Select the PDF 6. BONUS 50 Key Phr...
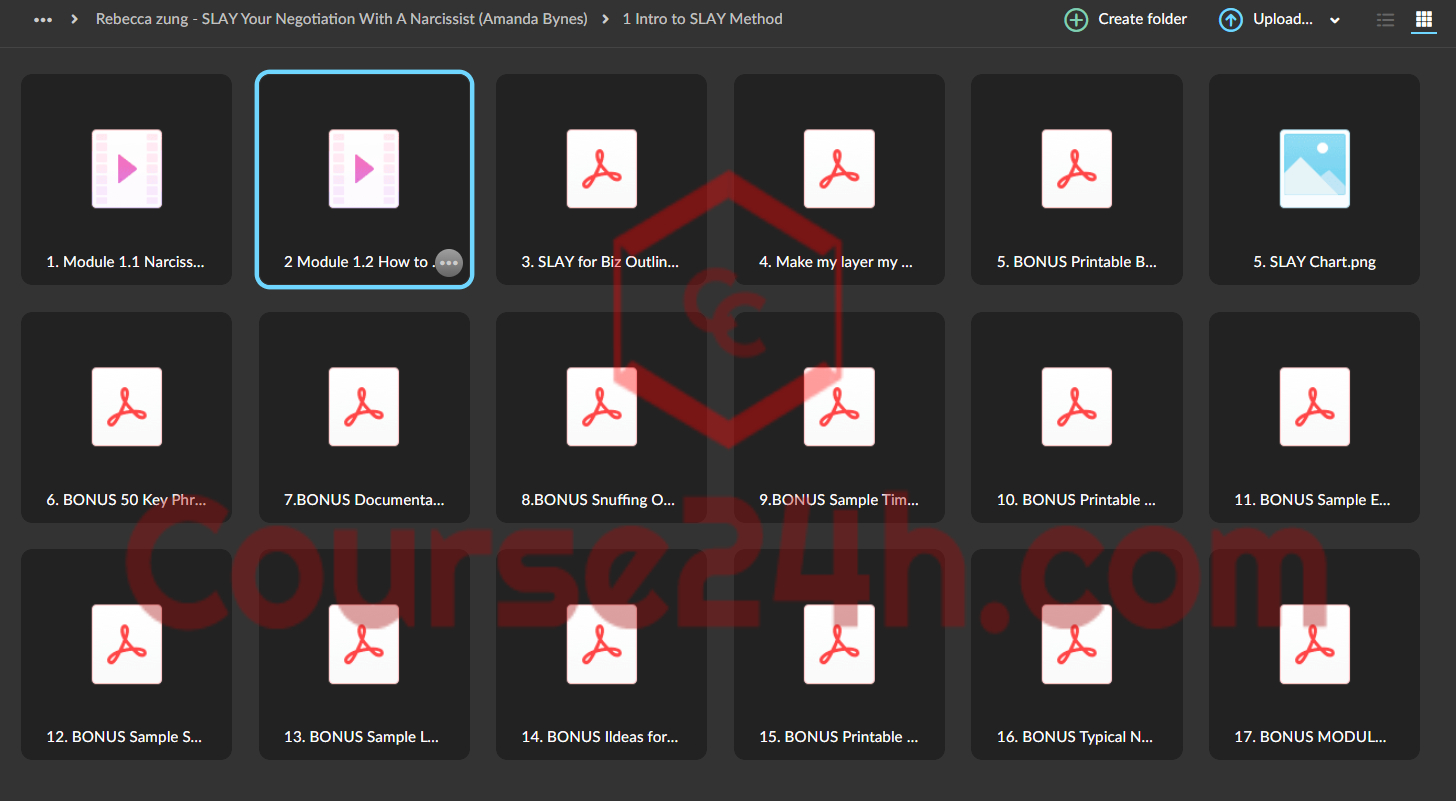Image resolution: width=1456 pixels, height=801 pixels. point(126,417)
